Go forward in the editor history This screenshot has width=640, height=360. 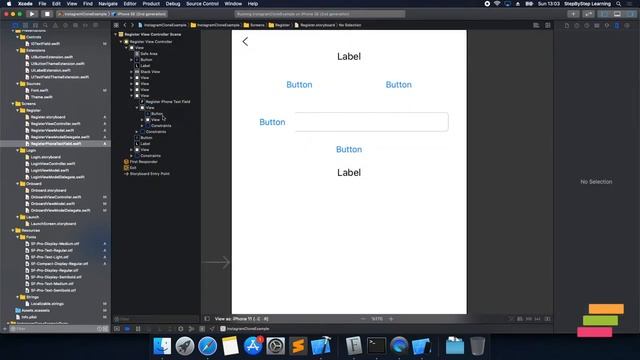132,25
